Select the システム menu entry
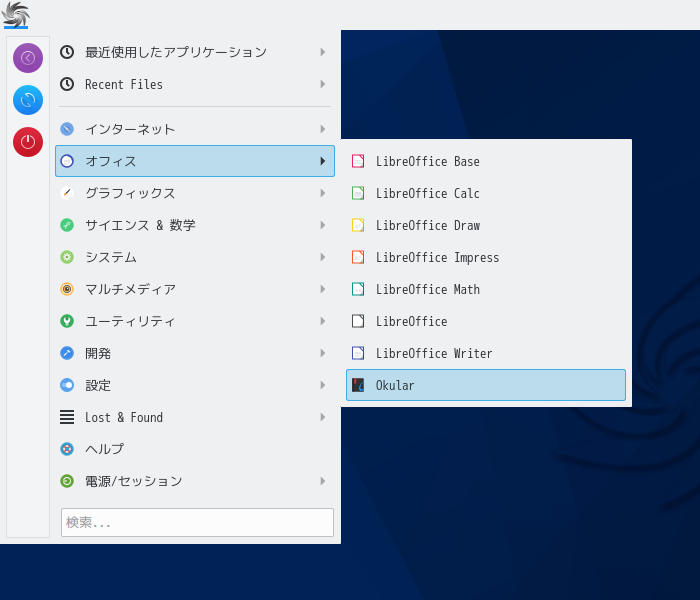 coord(195,257)
